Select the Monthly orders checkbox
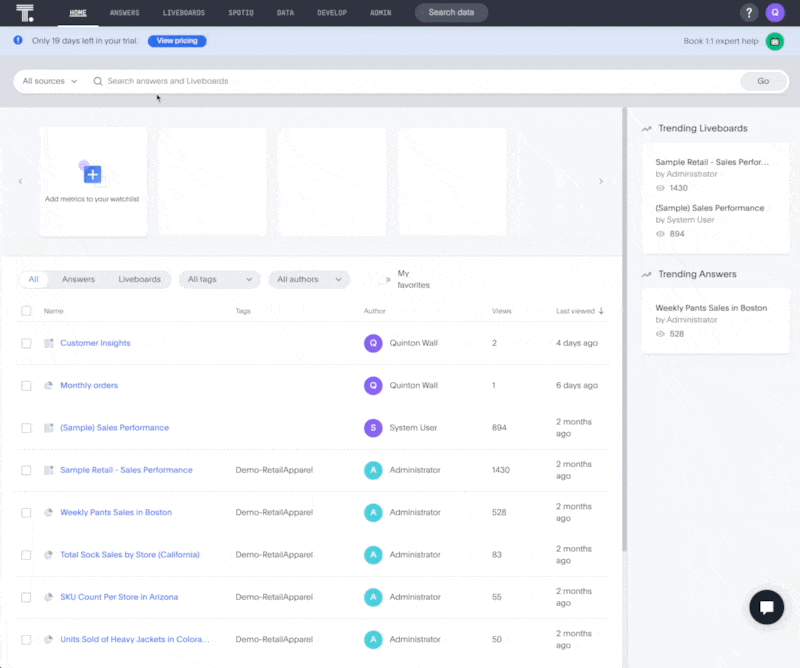Viewport: 800px width, 668px height. pos(27,385)
